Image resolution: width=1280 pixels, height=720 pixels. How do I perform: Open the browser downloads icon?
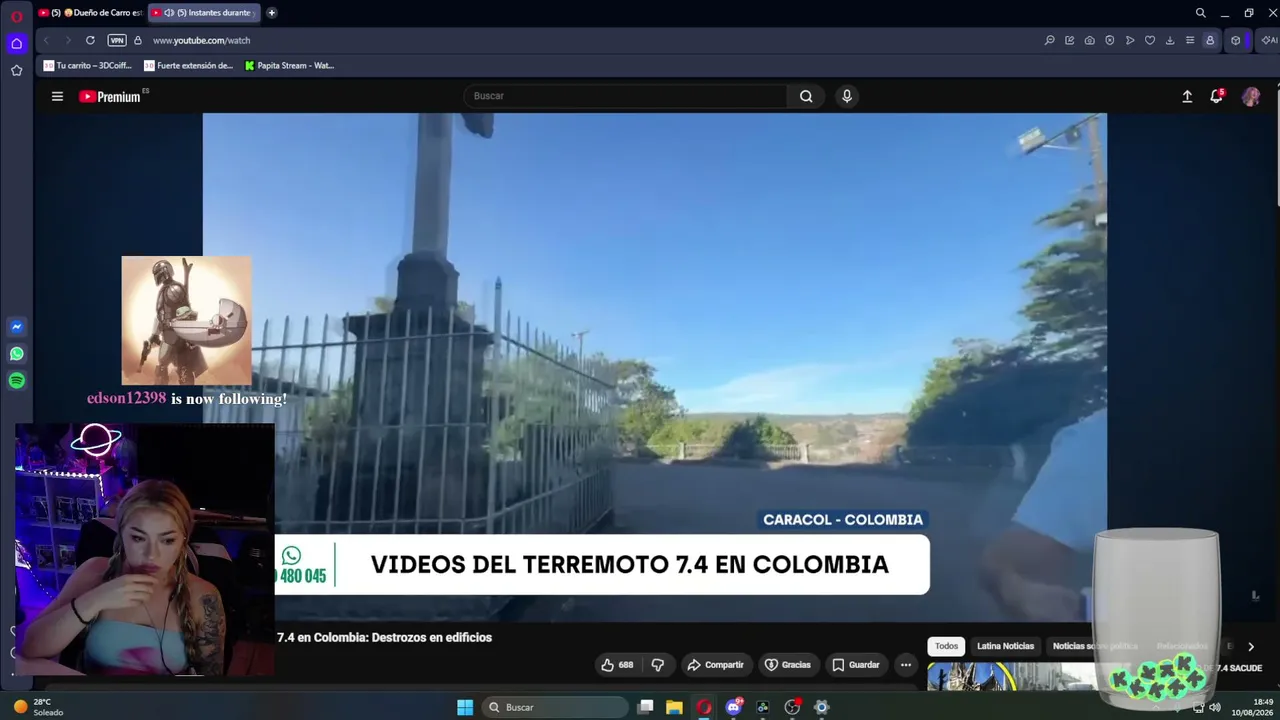click(x=1169, y=40)
